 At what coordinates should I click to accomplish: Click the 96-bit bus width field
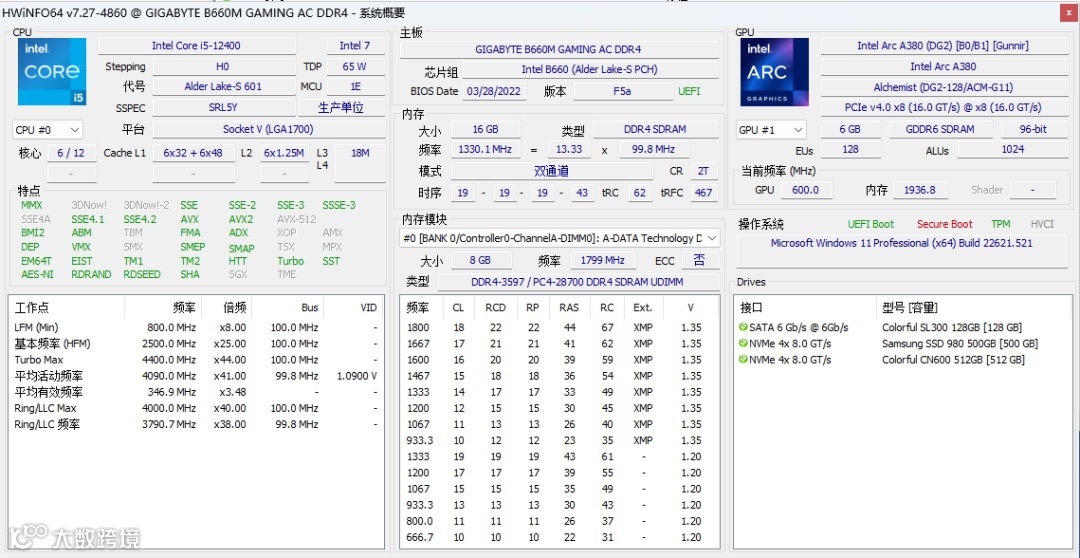[1032, 130]
